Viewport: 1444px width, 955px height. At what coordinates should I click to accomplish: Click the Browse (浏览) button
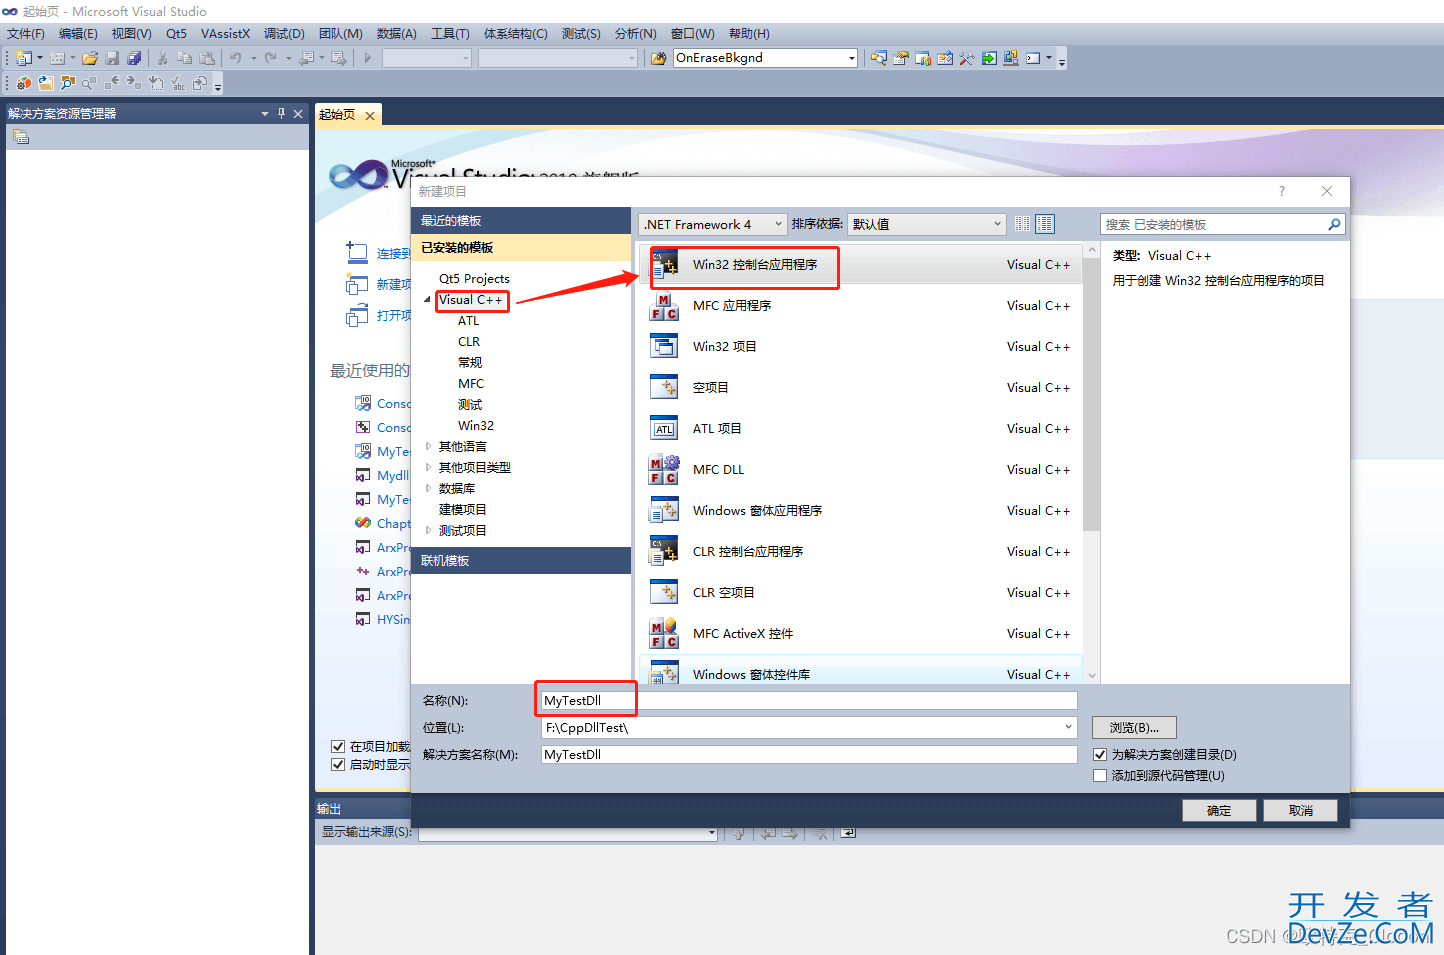click(x=1134, y=727)
